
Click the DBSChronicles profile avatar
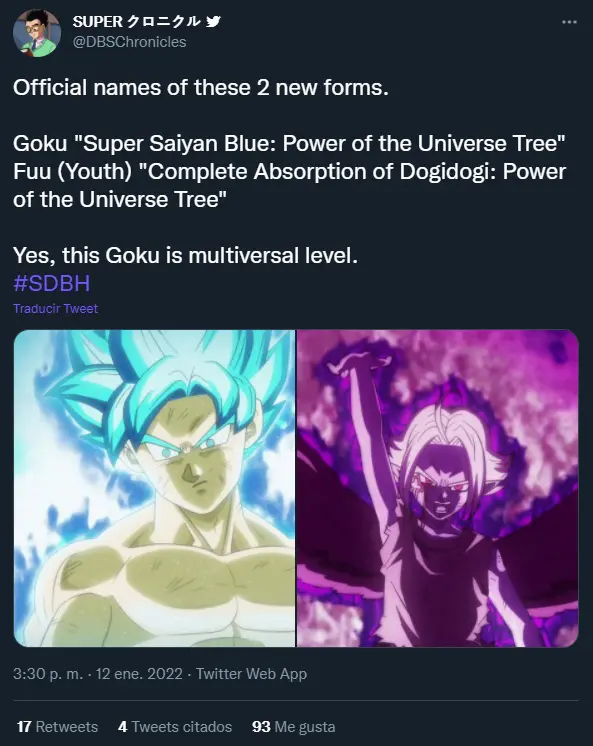click(x=37, y=33)
